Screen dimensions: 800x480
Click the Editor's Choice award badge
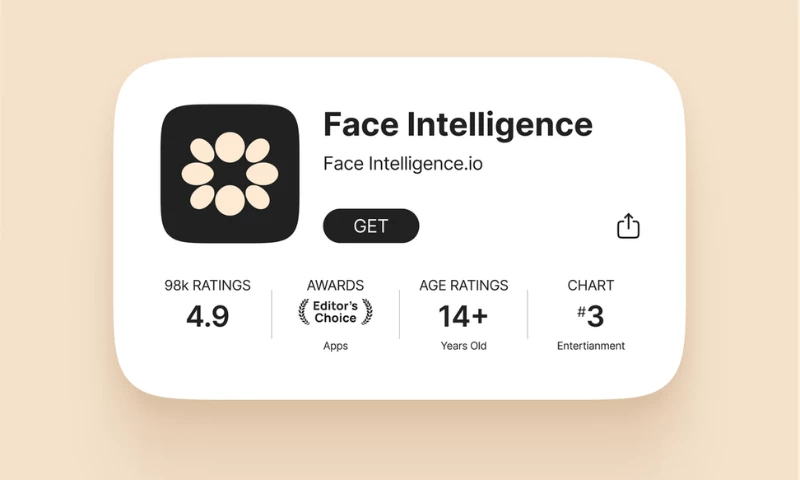click(335, 312)
